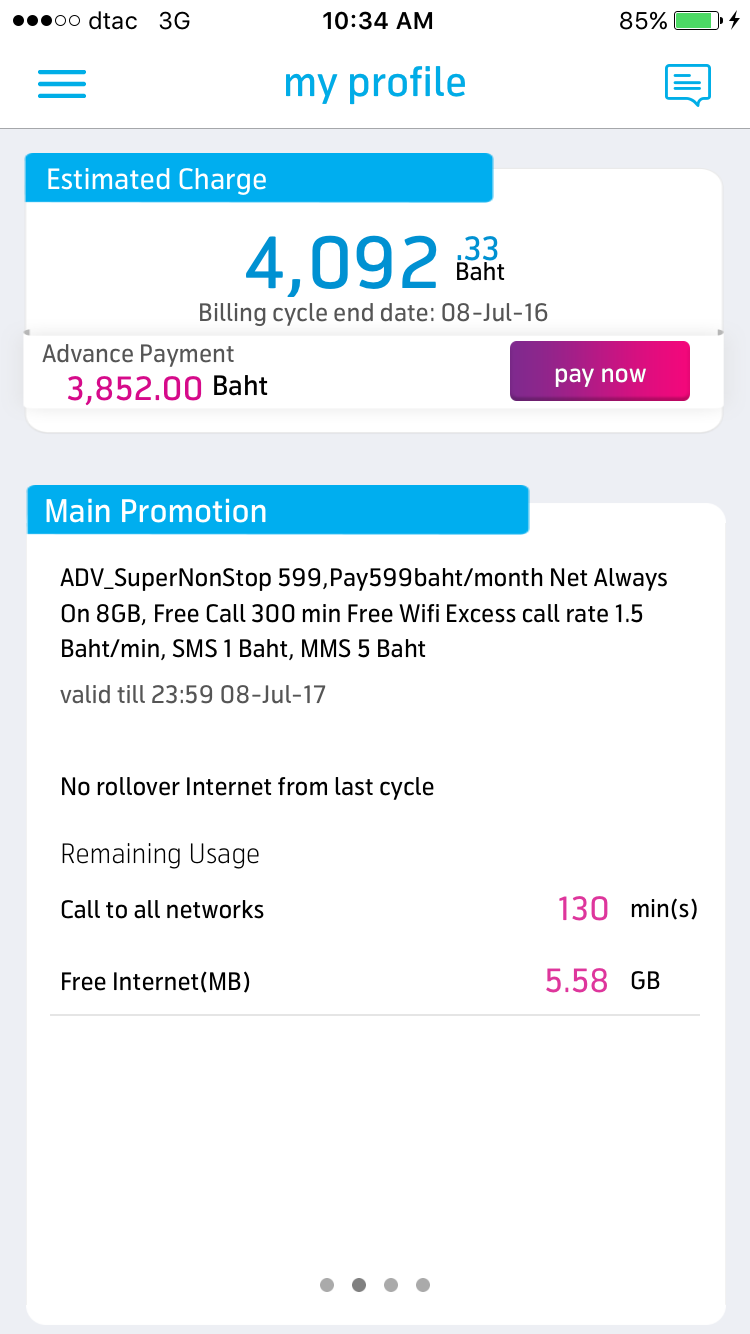Viewport: 750px width, 1334px height.
Task: Click right arrow on Estimated Charge card
Action: [x=720, y=332]
